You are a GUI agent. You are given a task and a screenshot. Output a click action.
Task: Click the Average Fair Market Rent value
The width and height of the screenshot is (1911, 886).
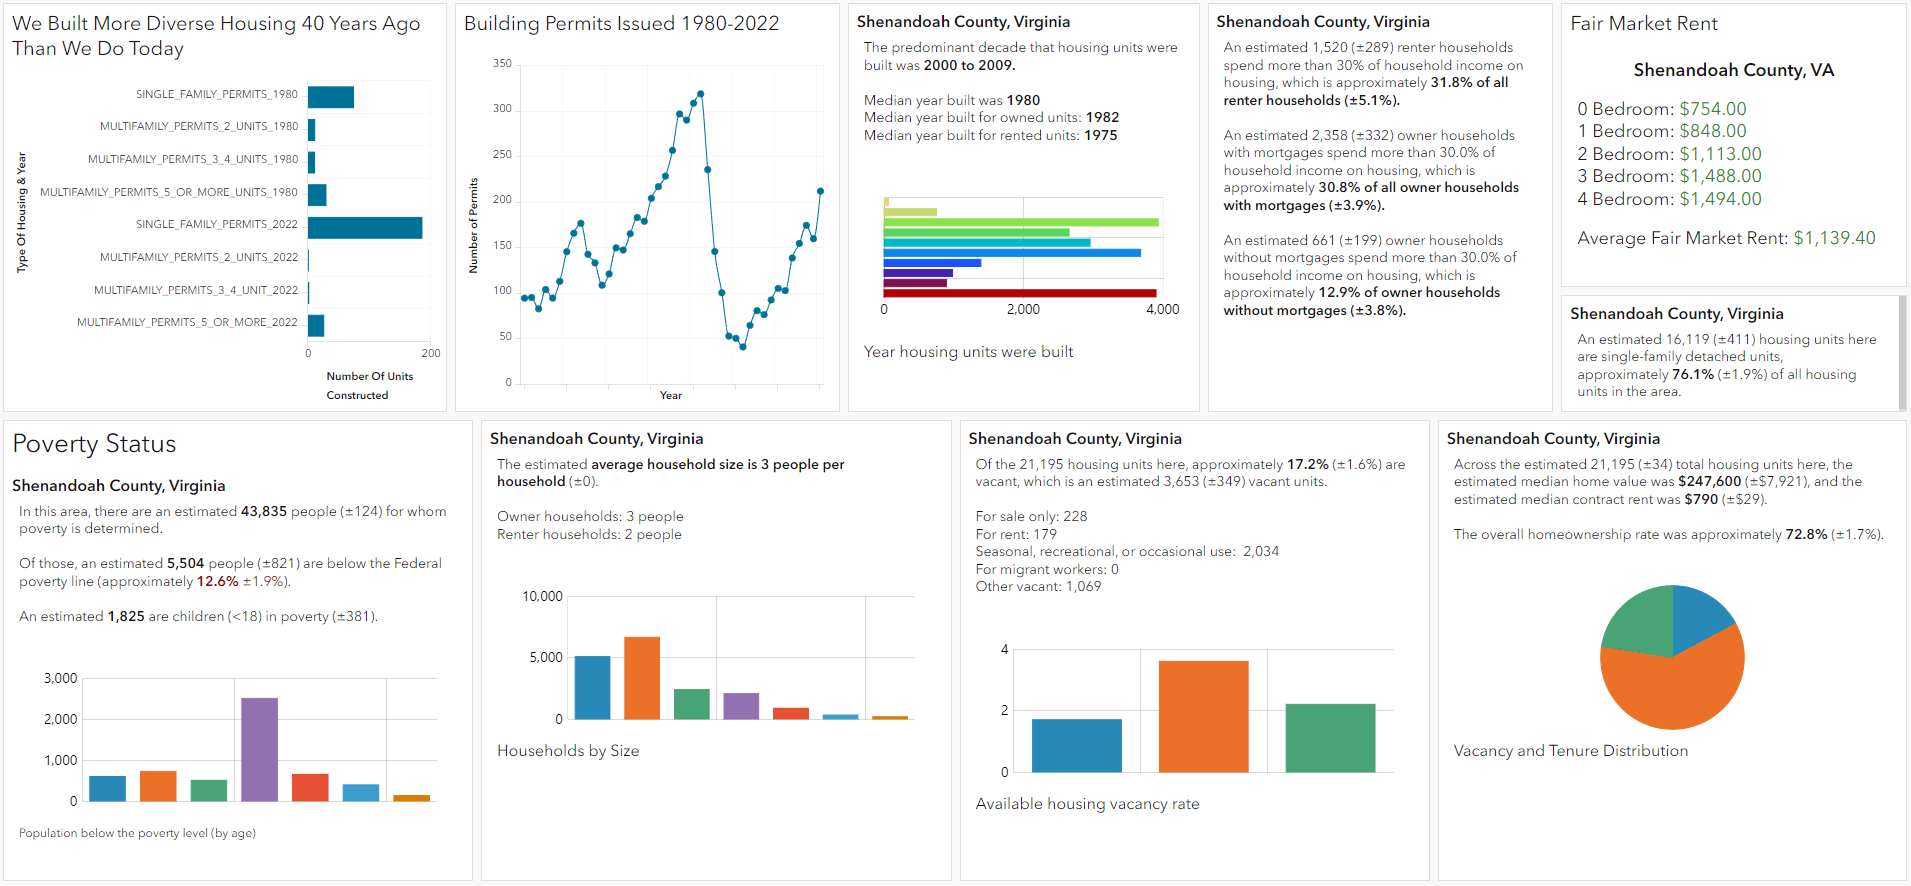[1834, 238]
